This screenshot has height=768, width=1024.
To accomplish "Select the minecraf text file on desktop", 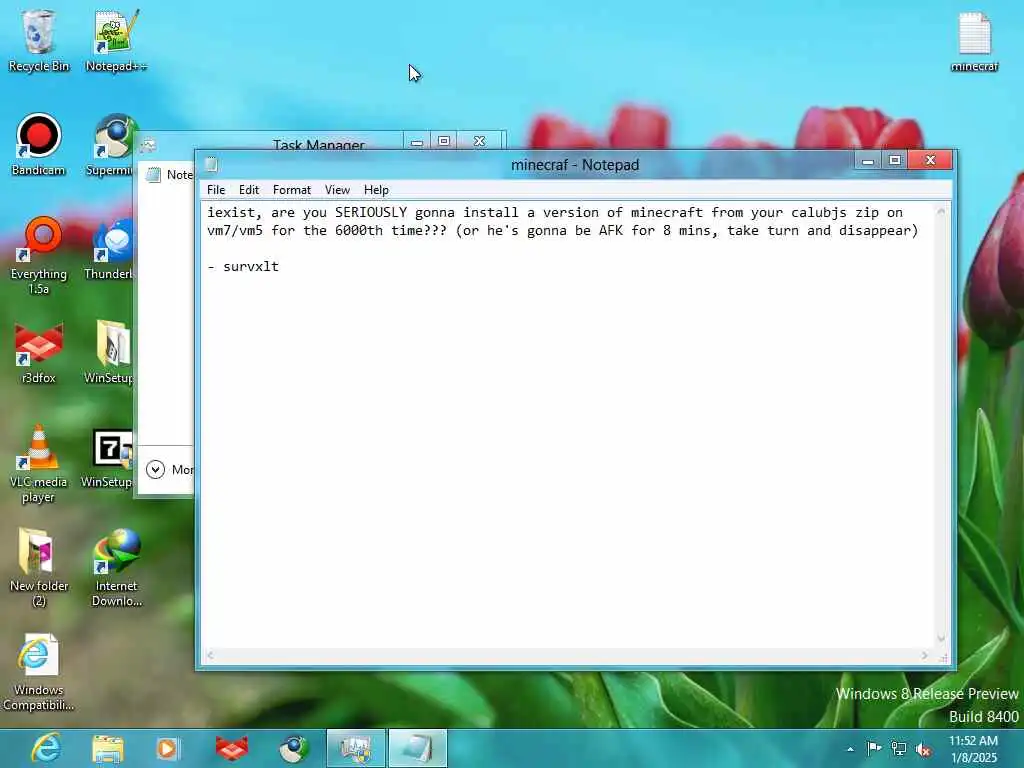I will pos(974,40).
